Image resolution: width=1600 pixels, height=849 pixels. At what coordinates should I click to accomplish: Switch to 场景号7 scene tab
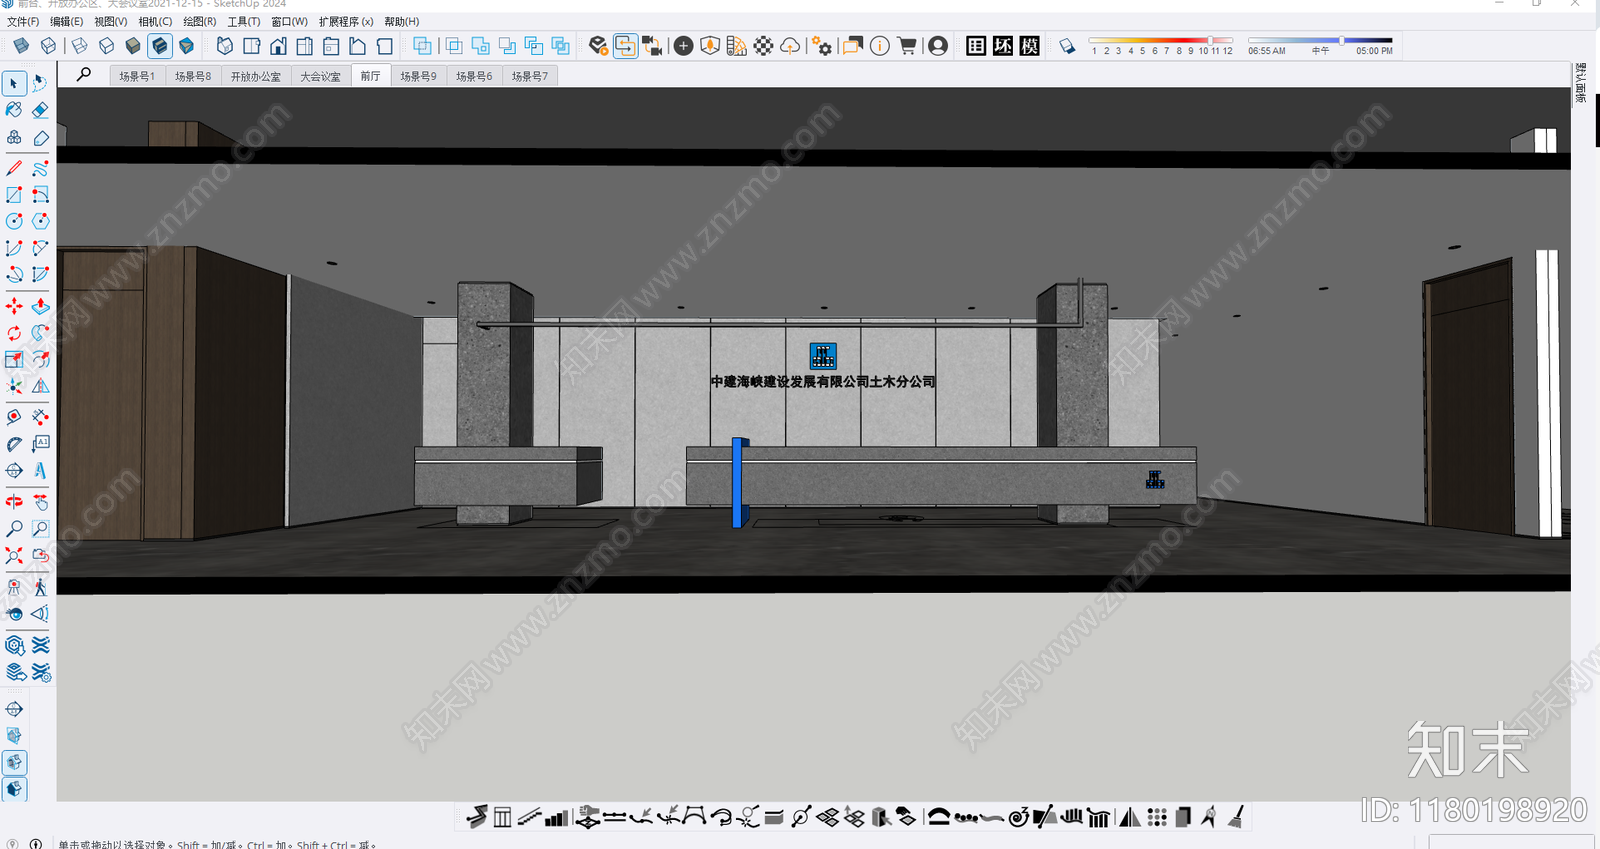[x=530, y=76]
